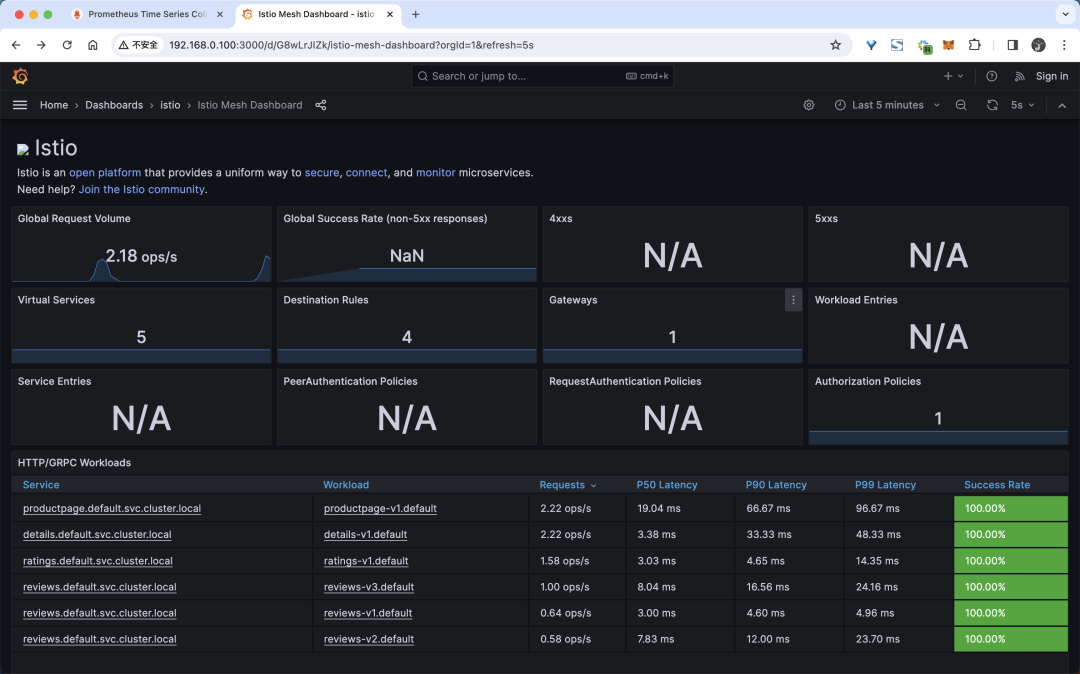
Task: Expand the Last 5 minutes time picker
Action: click(887, 105)
